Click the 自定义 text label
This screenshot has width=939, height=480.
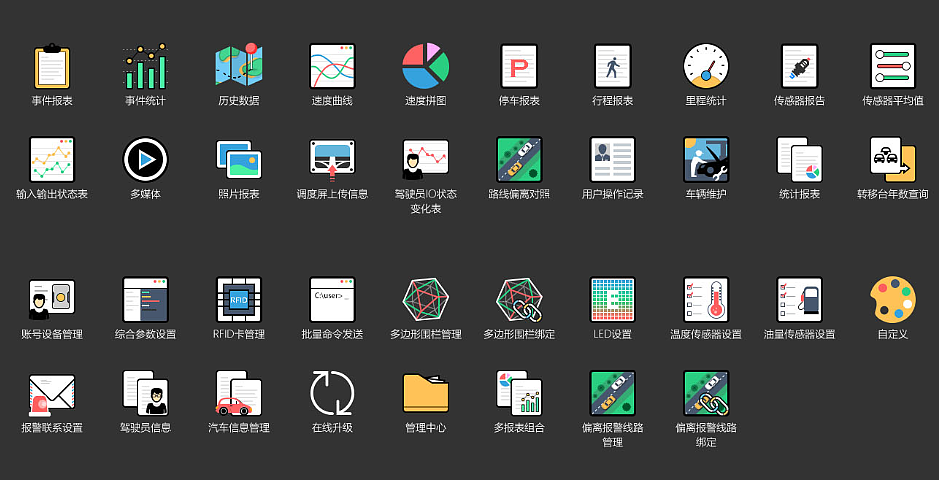tap(893, 335)
